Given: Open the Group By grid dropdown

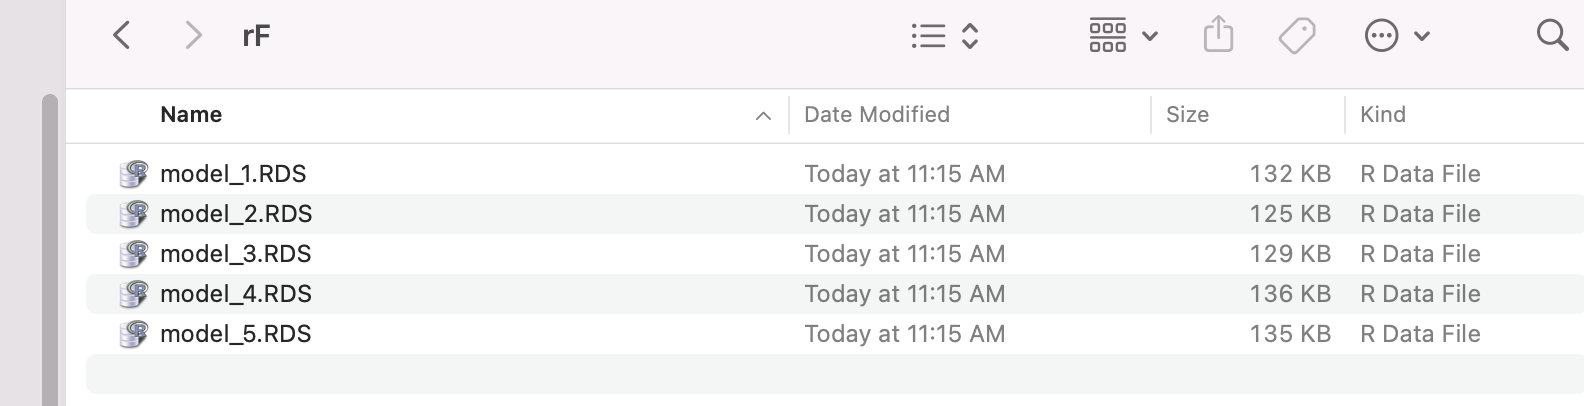Looking at the screenshot, I should tap(1123, 36).
